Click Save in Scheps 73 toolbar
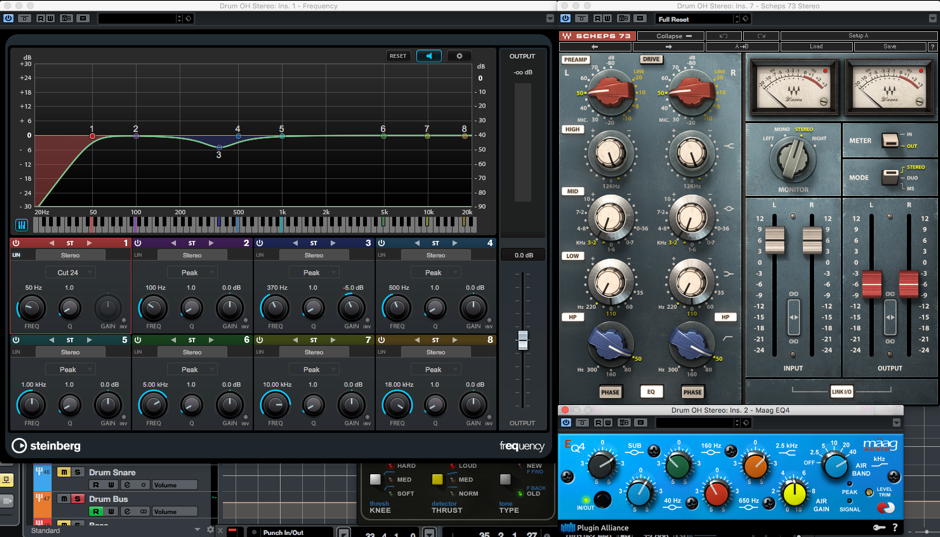 click(889, 46)
